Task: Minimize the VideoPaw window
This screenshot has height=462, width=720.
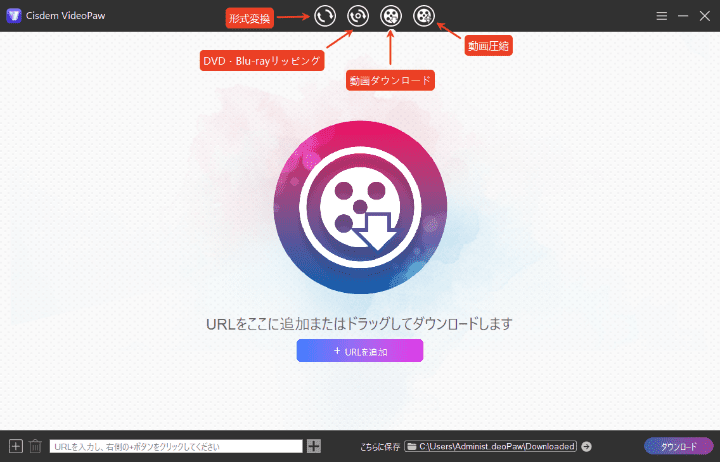Action: click(683, 16)
